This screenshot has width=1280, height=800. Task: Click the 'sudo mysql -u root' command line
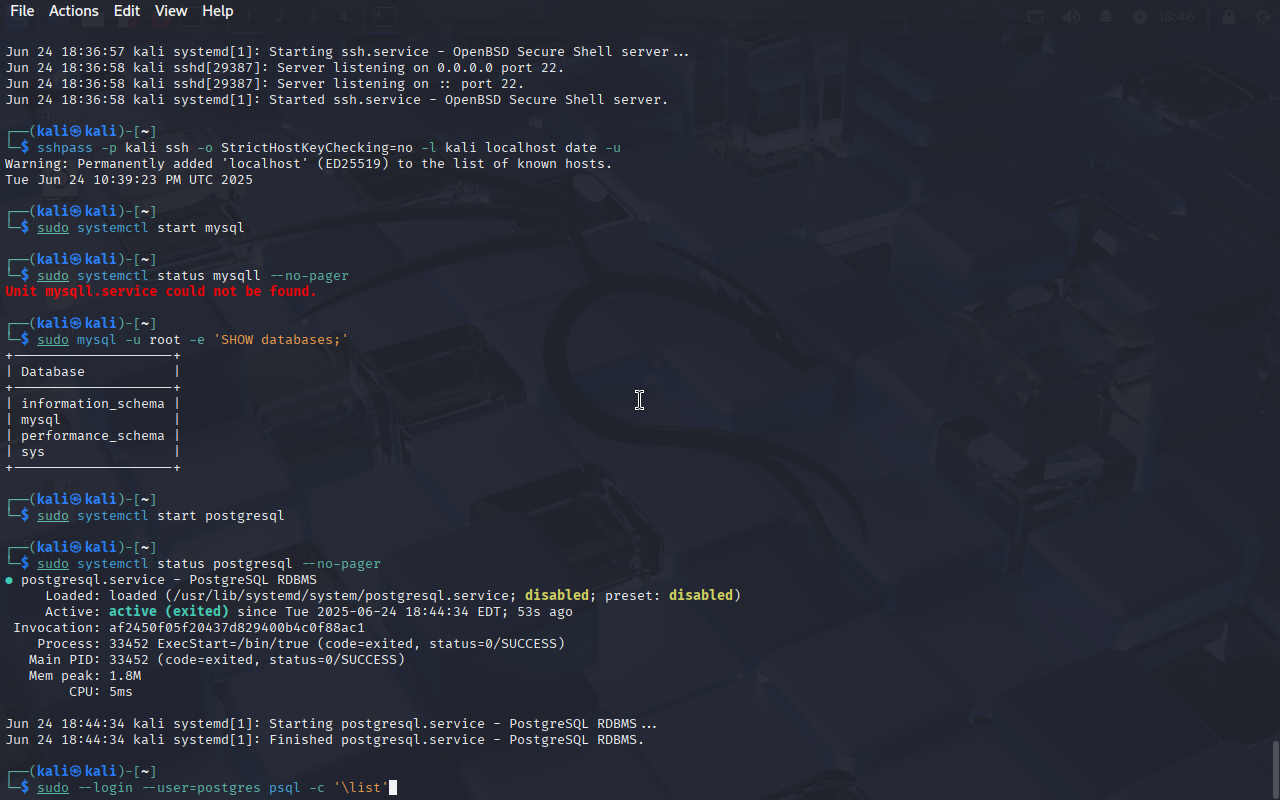[193, 339]
